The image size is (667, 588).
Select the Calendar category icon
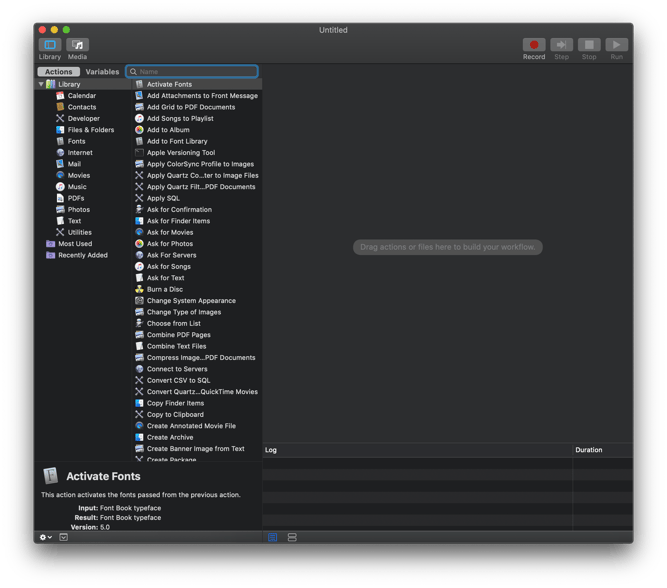click(60, 96)
